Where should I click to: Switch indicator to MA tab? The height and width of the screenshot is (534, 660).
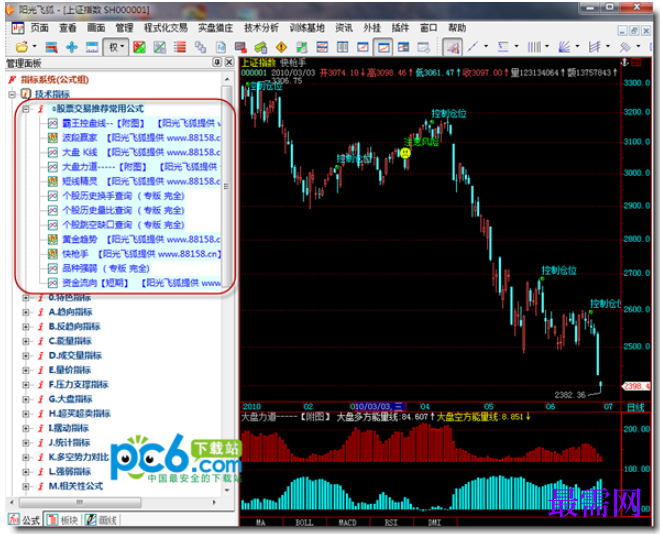tap(261, 523)
